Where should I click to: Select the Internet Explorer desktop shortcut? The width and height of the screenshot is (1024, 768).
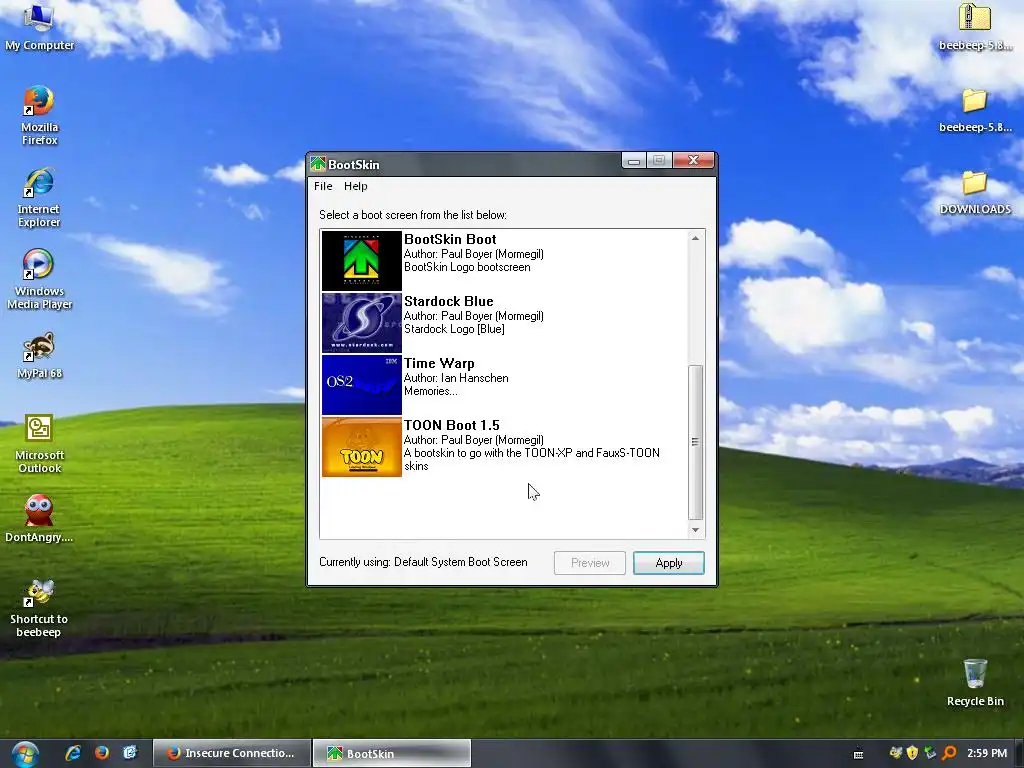[x=39, y=198]
